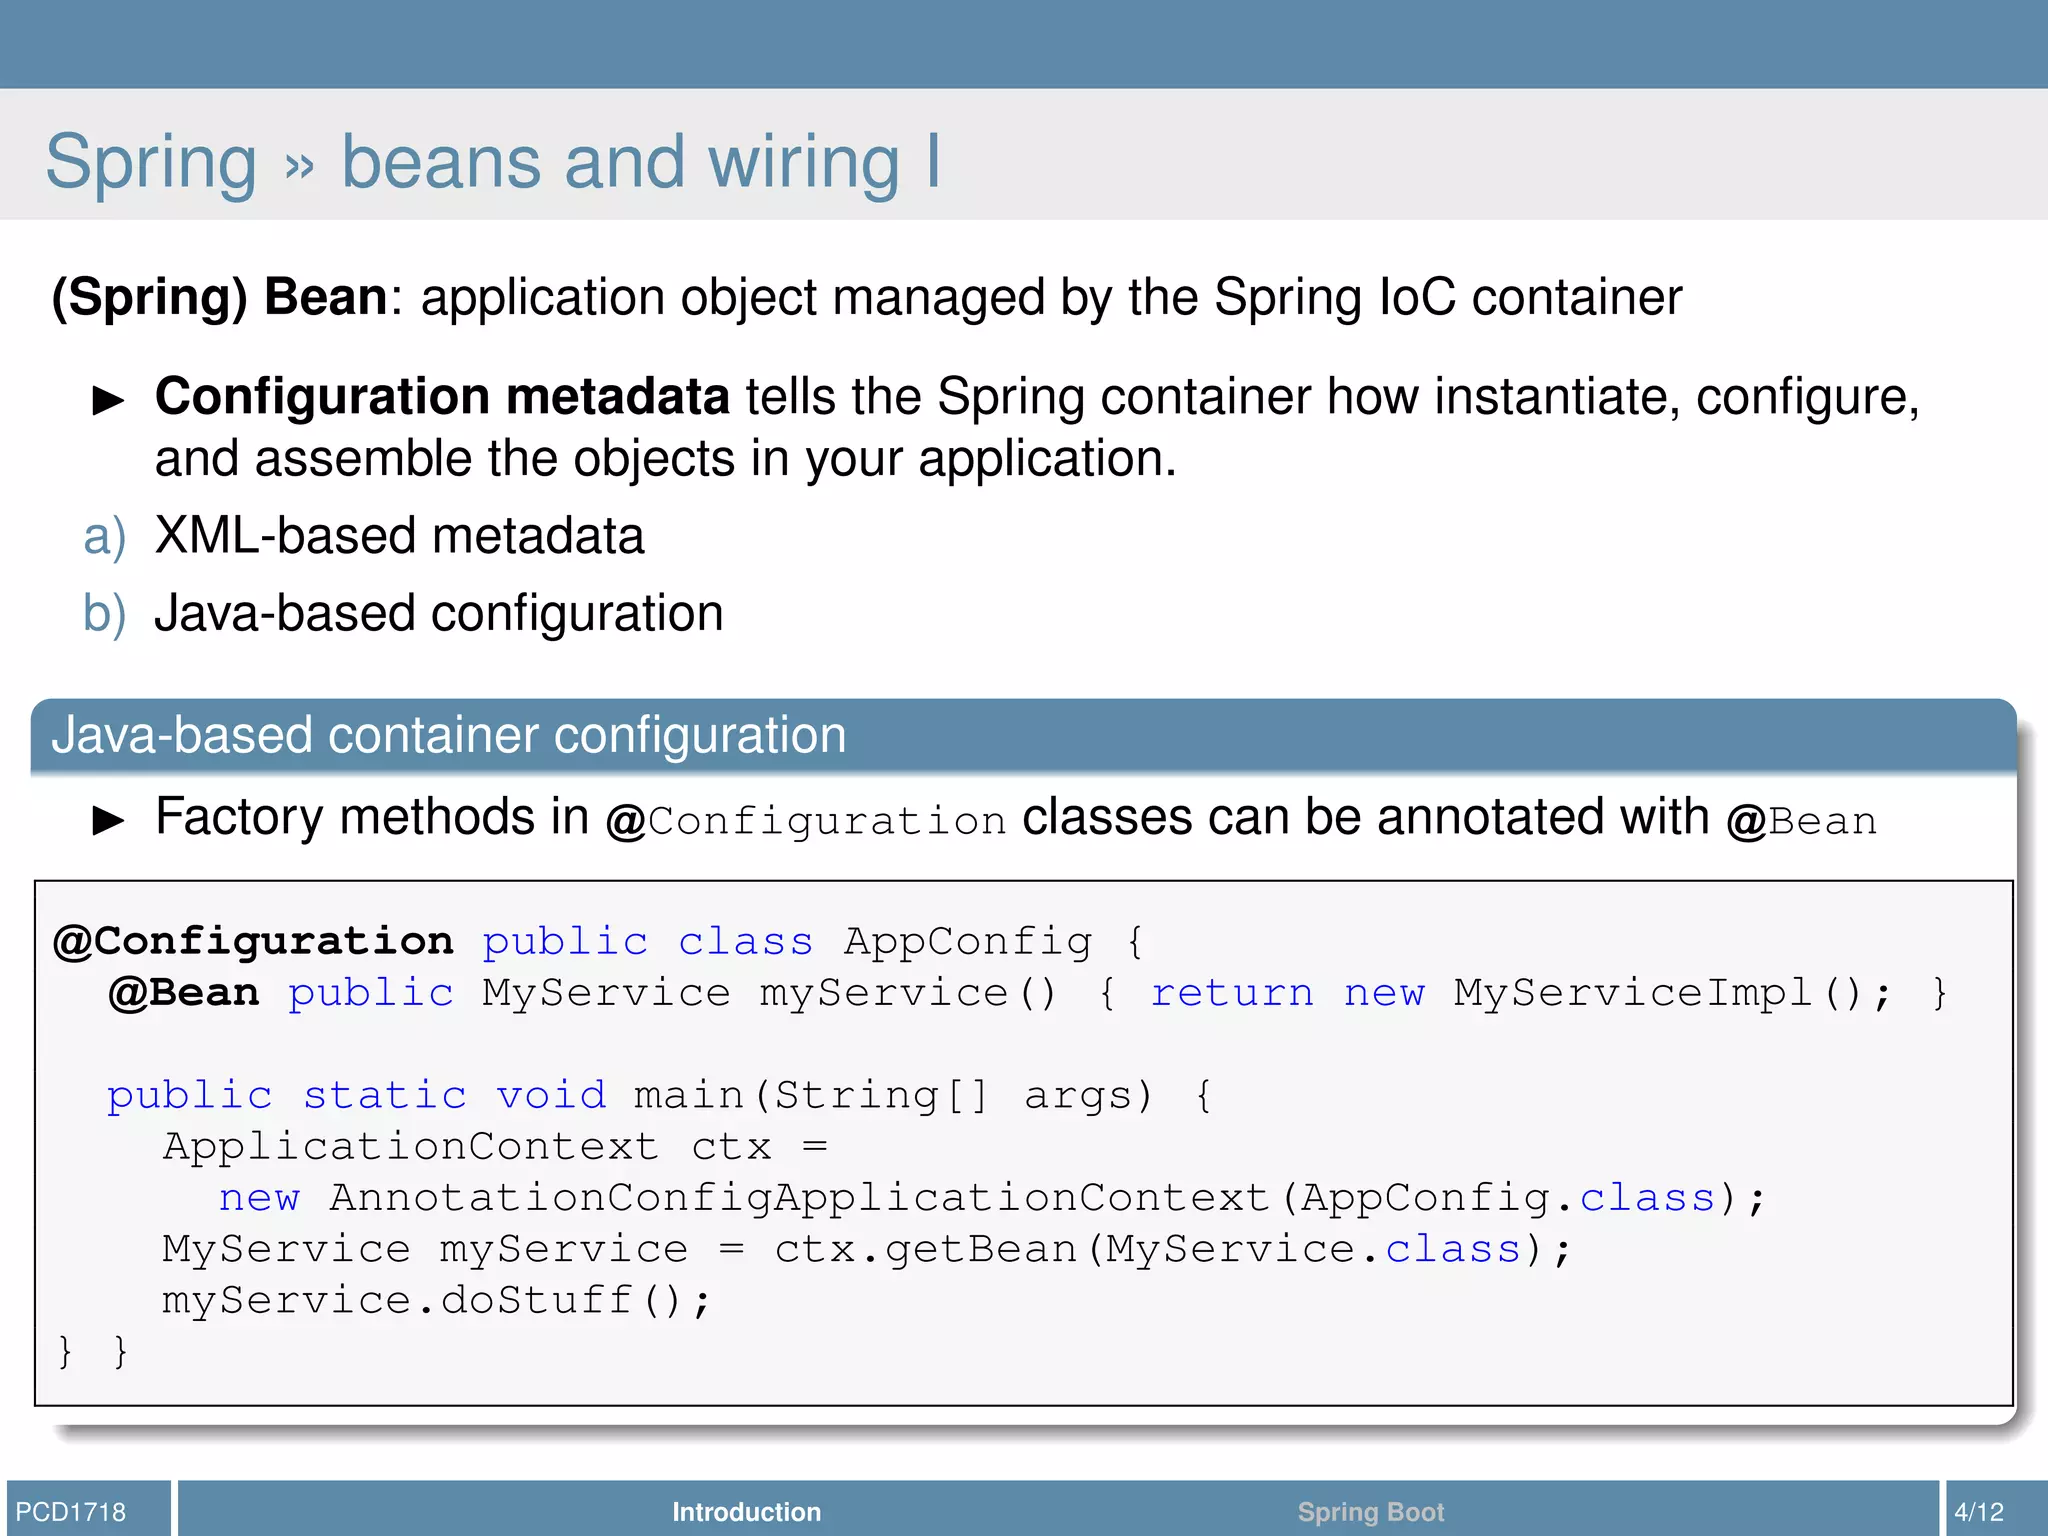Click the Introduction section in footer
Screen dimensions: 2048x1536
[746, 1511]
